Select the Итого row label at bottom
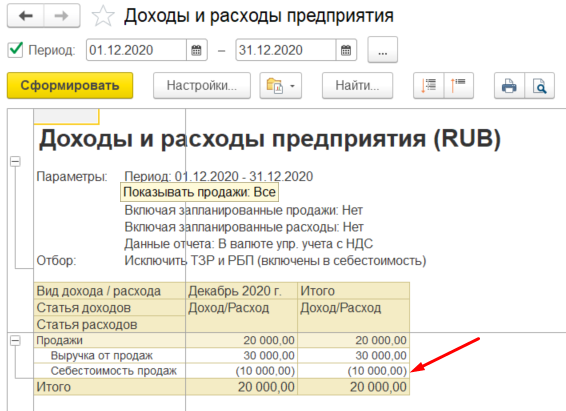 pos(53,387)
